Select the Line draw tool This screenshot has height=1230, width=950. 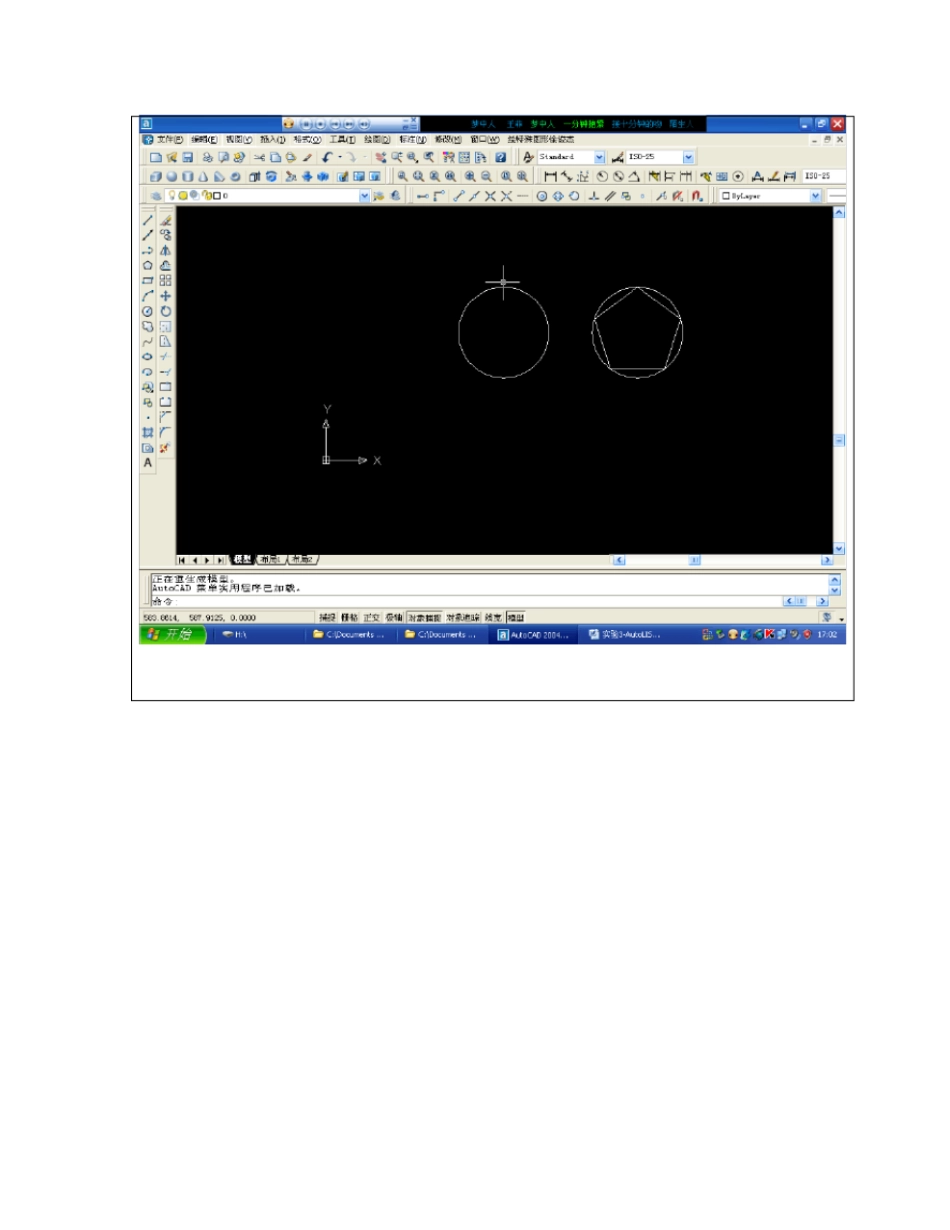147,220
